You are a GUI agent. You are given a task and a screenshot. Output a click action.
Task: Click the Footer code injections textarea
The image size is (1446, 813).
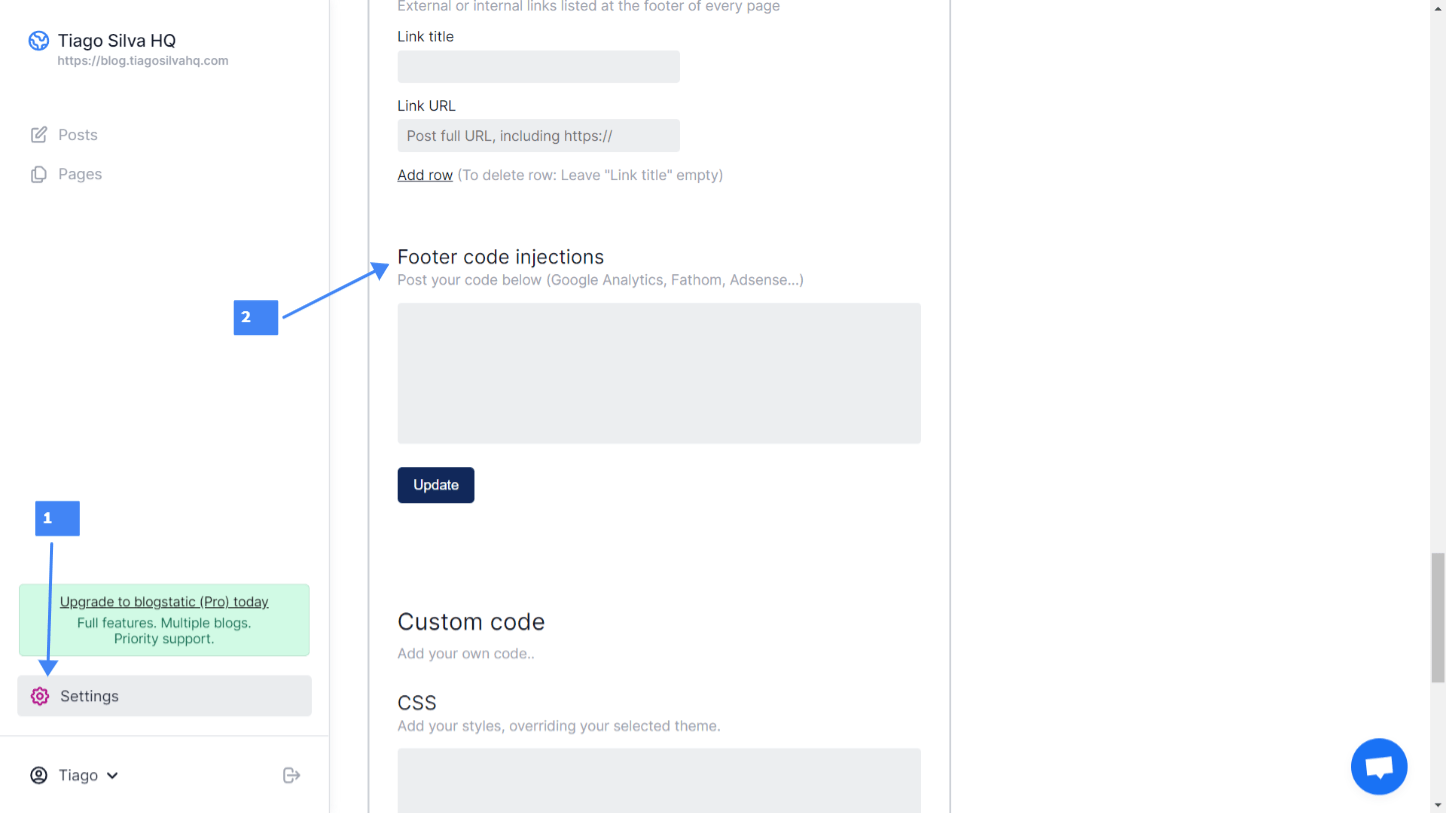click(x=658, y=372)
